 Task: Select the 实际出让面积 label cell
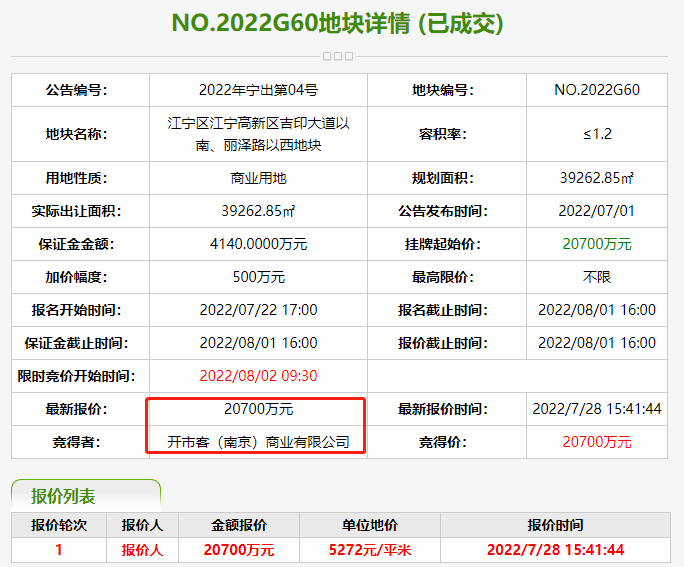click(x=80, y=211)
